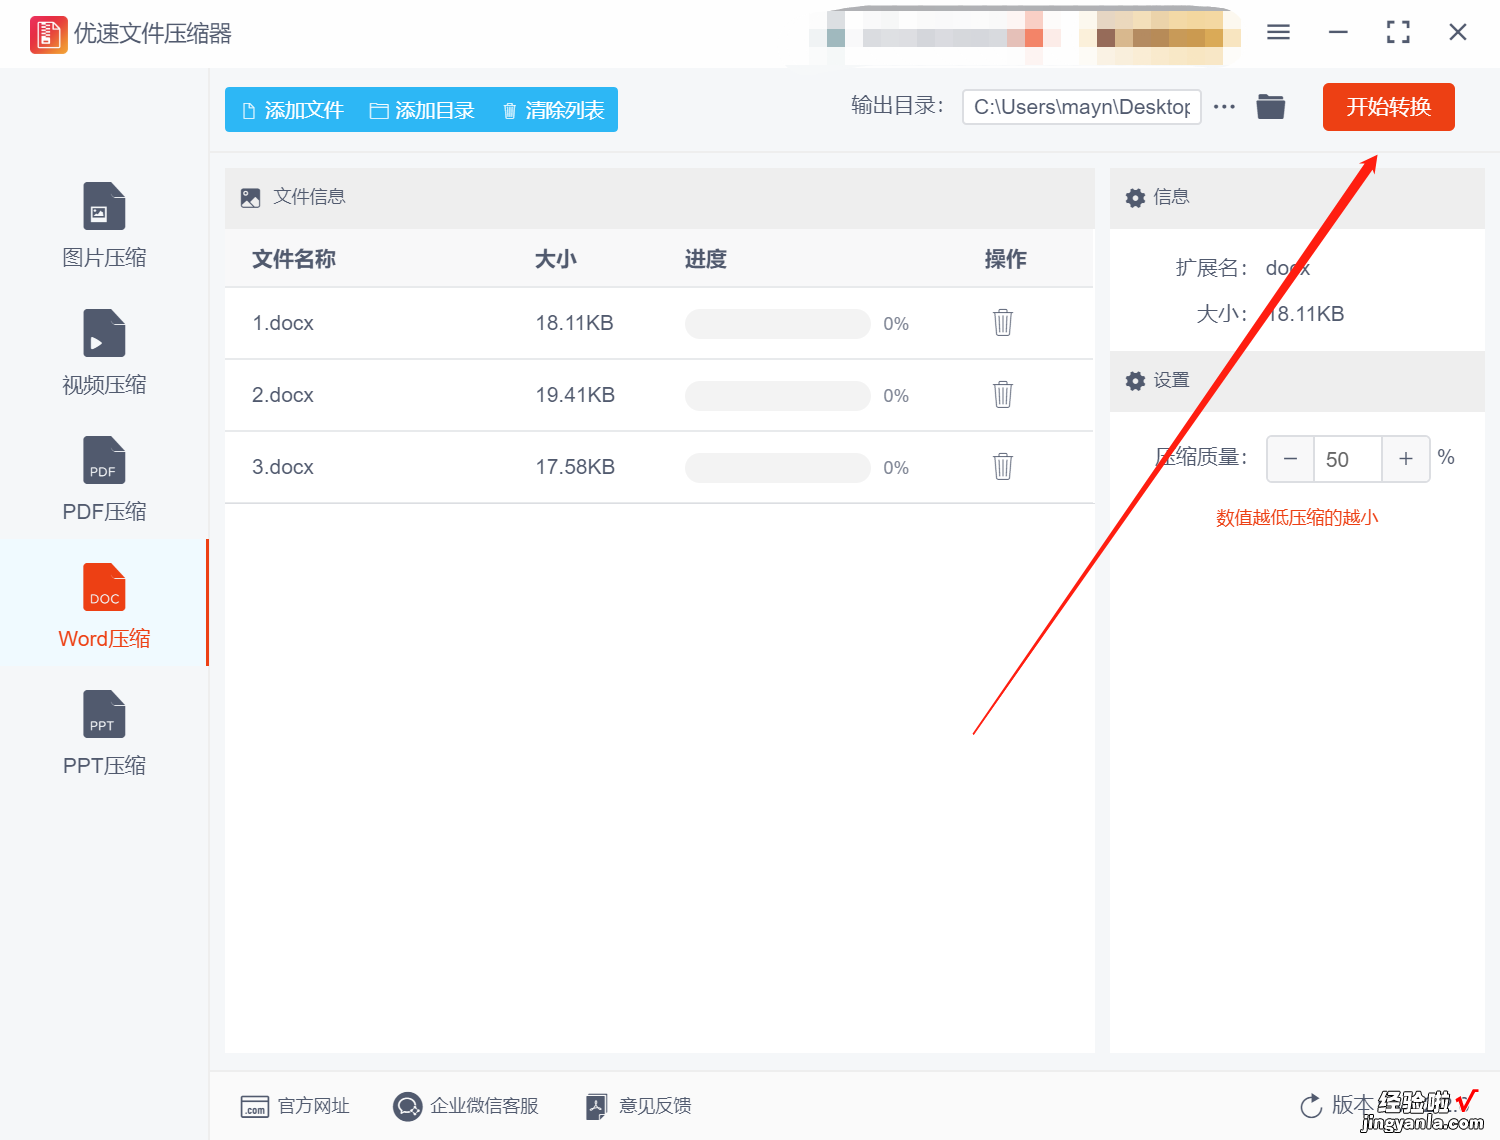Click the 0% label for 1.docx
The height and width of the screenshot is (1140, 1500).
click(x=896, y=324)
